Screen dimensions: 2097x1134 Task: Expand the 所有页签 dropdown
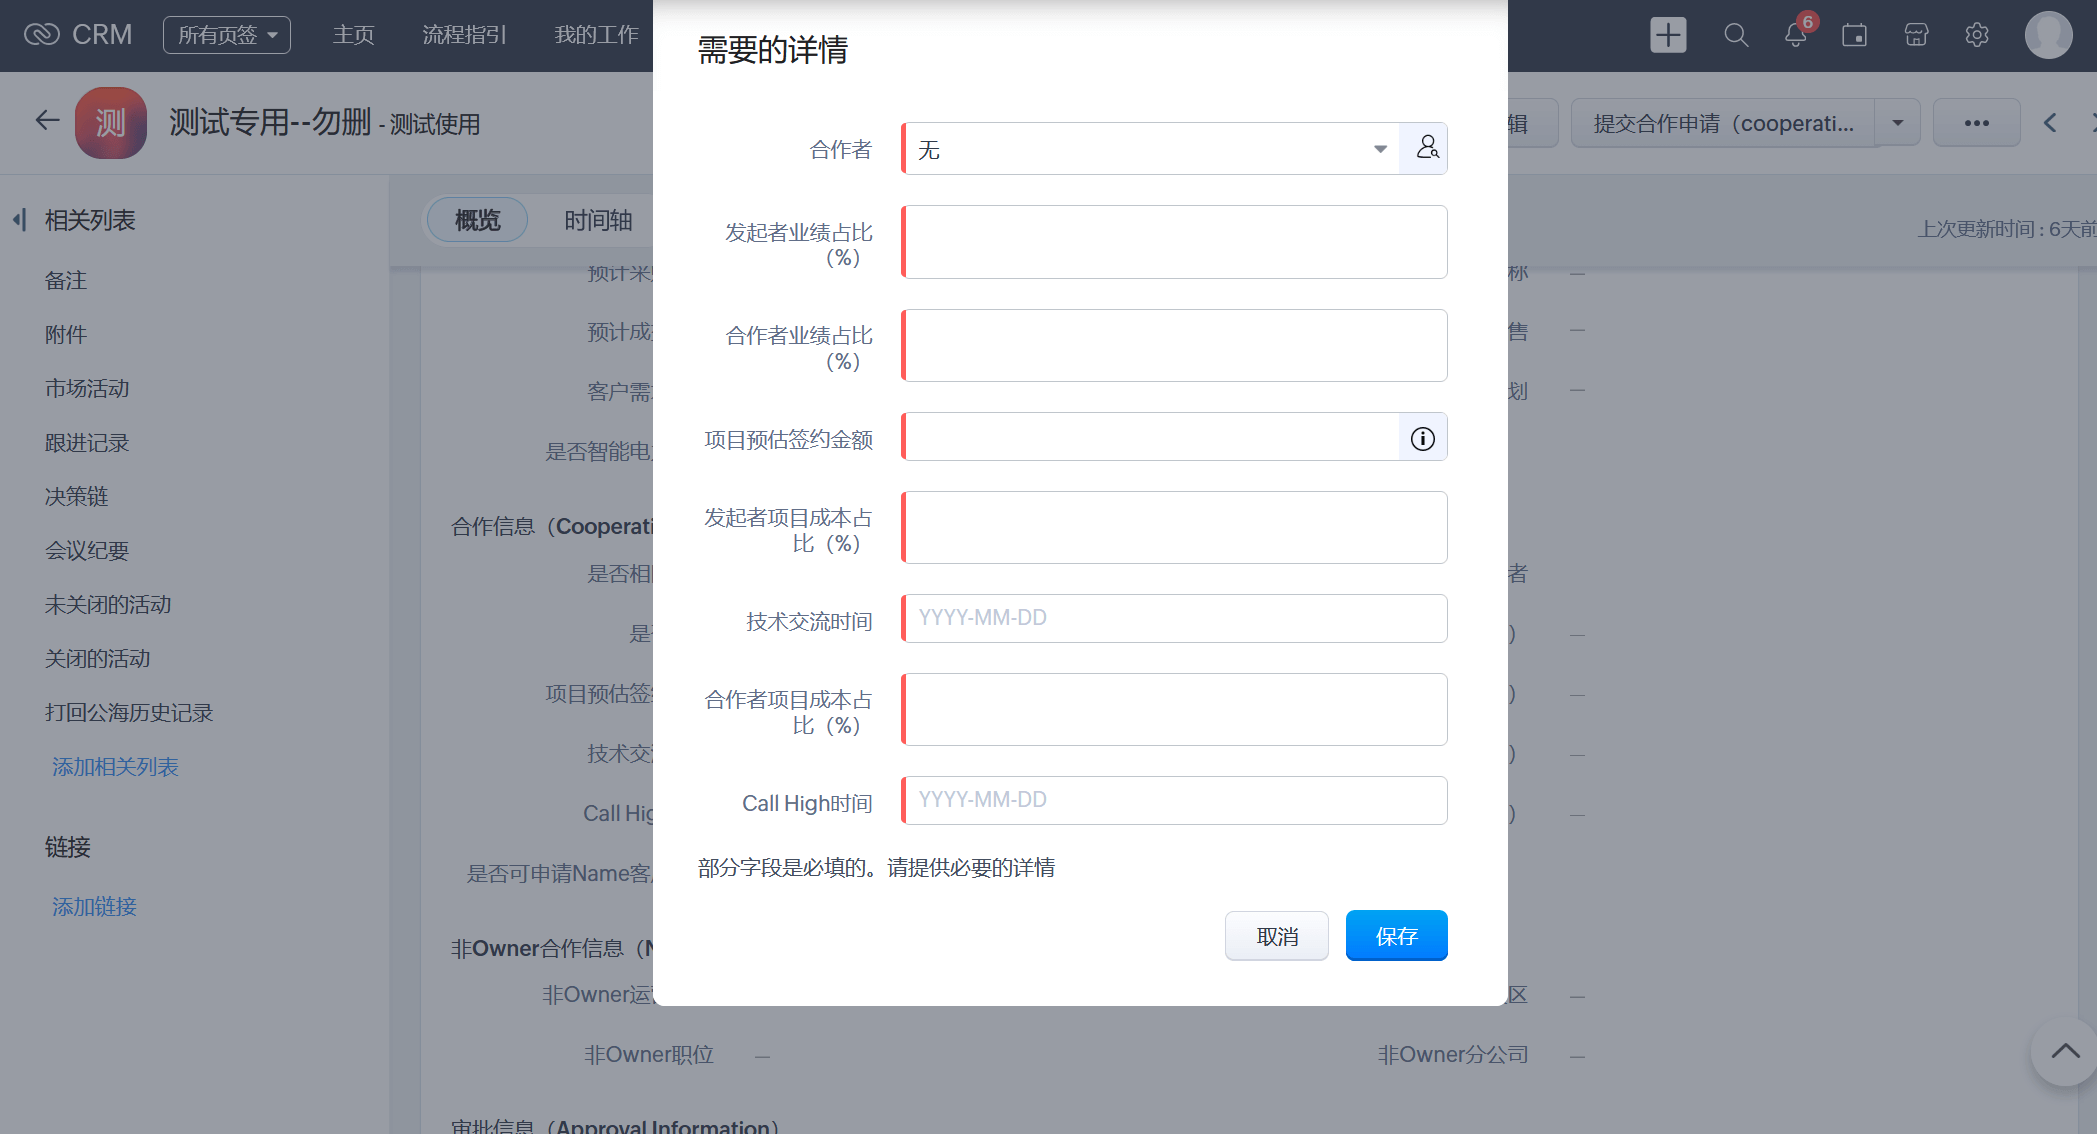(227, 35)
